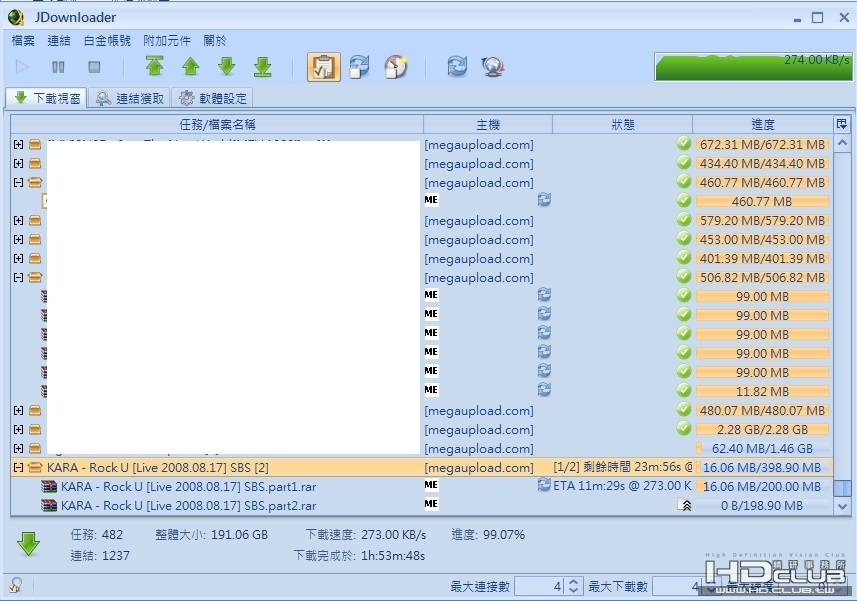Expand the 480.07 MB package row
The width and height of the screenshot is (857, 601).
pos(19,410)
